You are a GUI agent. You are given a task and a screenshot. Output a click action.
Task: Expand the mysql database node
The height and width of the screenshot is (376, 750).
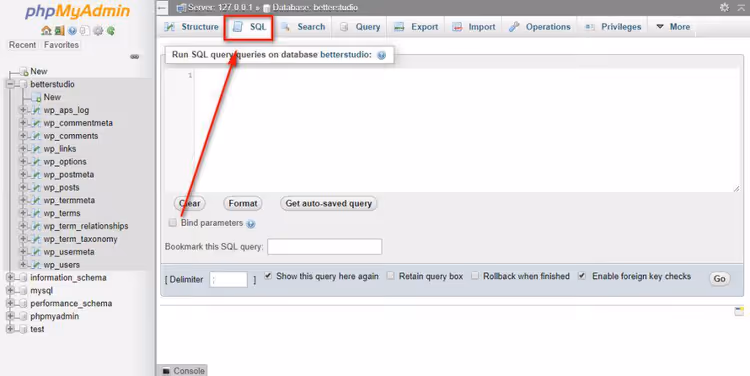point(10,290)
